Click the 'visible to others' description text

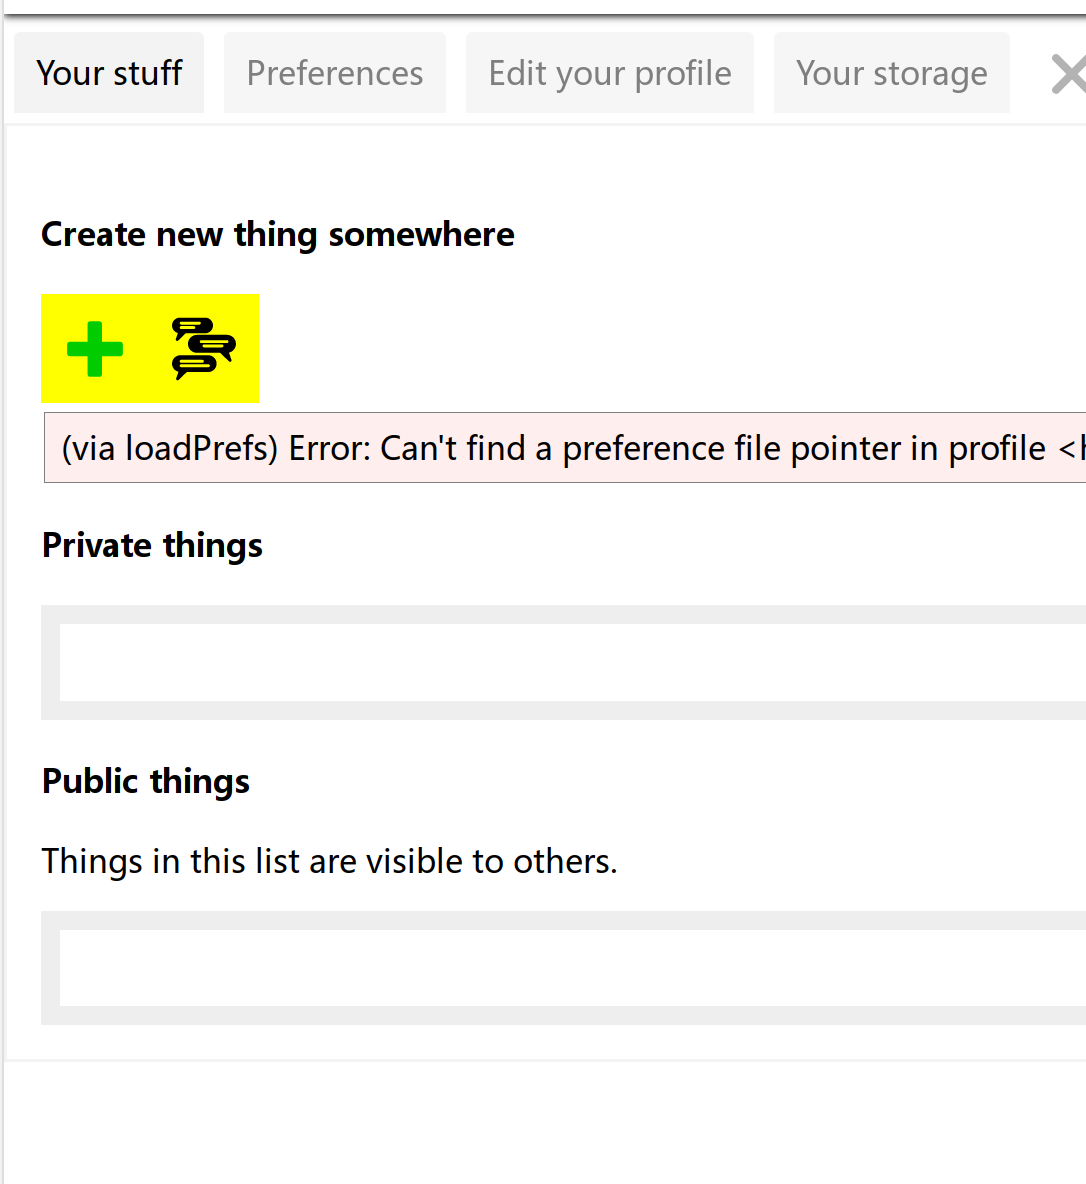pyautogui.click(x=329, y=861)
